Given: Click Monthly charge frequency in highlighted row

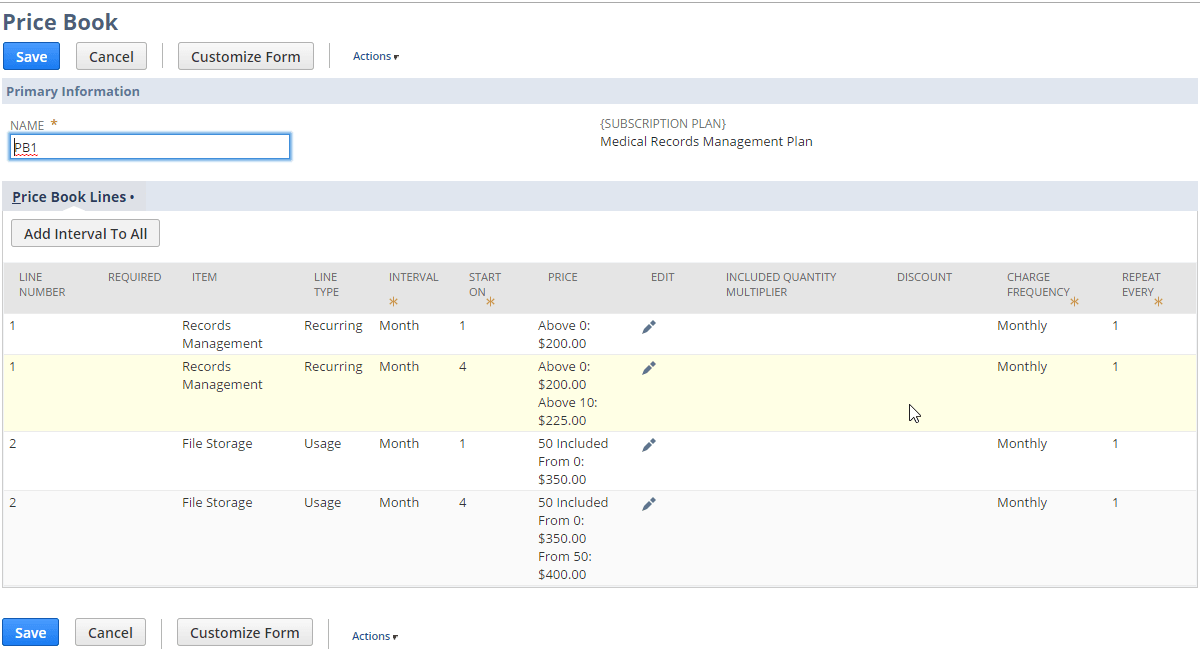Looking at the screenshot, I should [1022, 366].
